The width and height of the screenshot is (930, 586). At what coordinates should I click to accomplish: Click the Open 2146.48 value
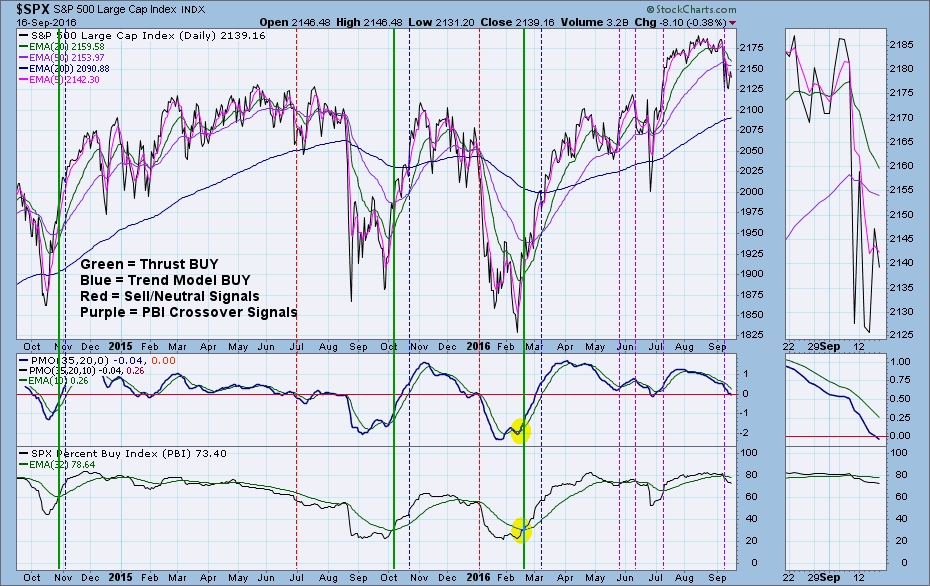pos(295,23)
